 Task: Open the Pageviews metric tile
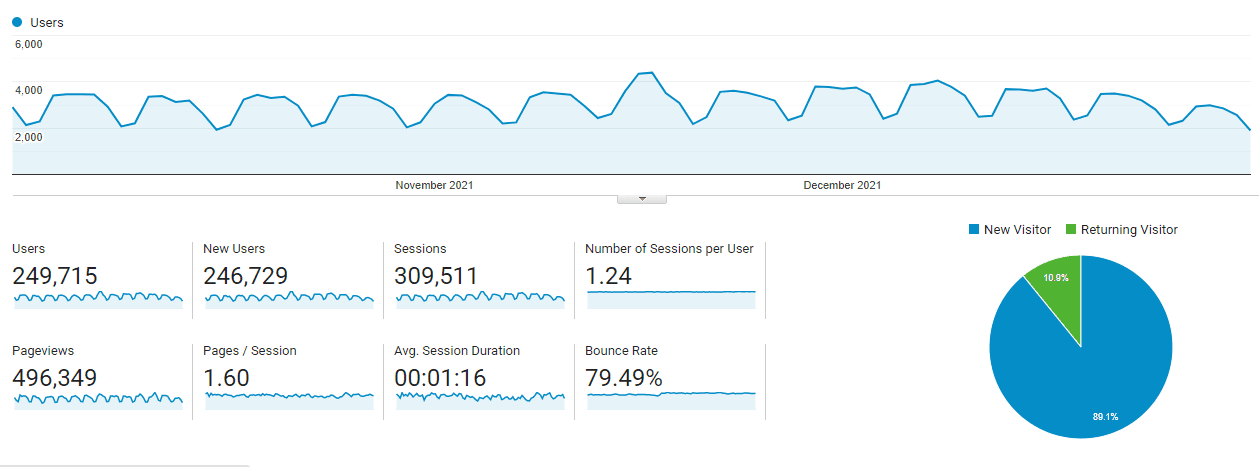97,381
